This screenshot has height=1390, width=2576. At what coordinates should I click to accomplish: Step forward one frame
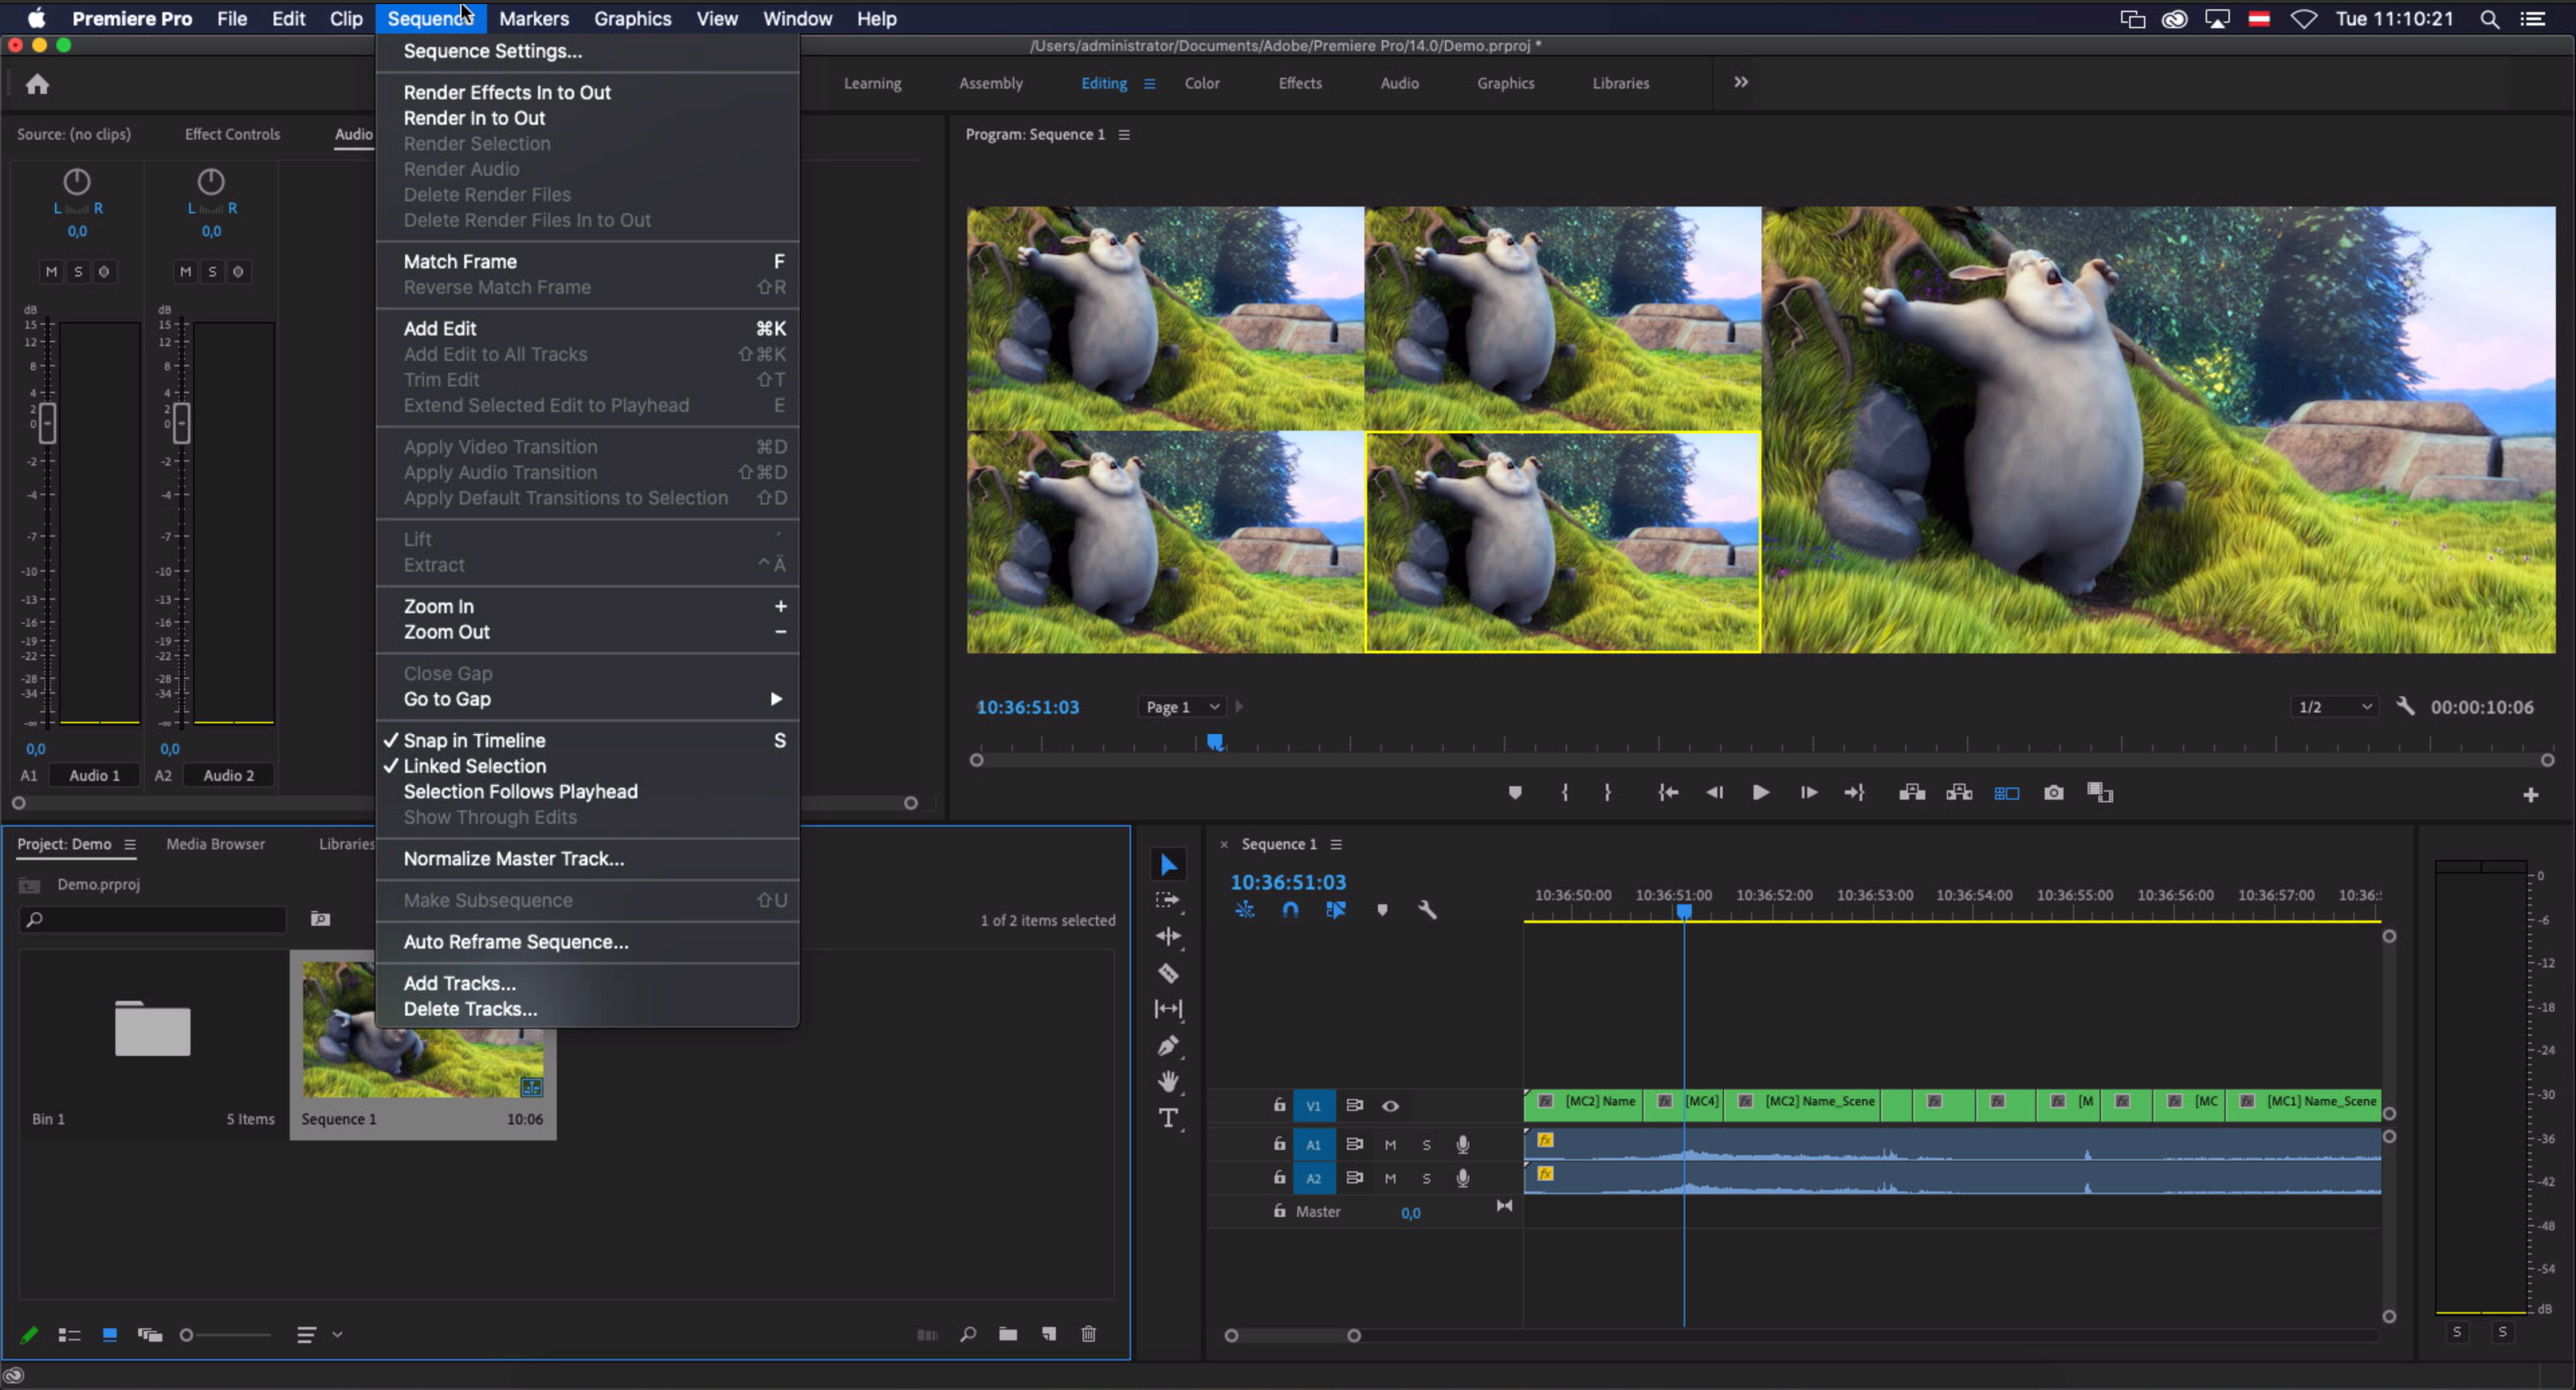coord(1808,793)
